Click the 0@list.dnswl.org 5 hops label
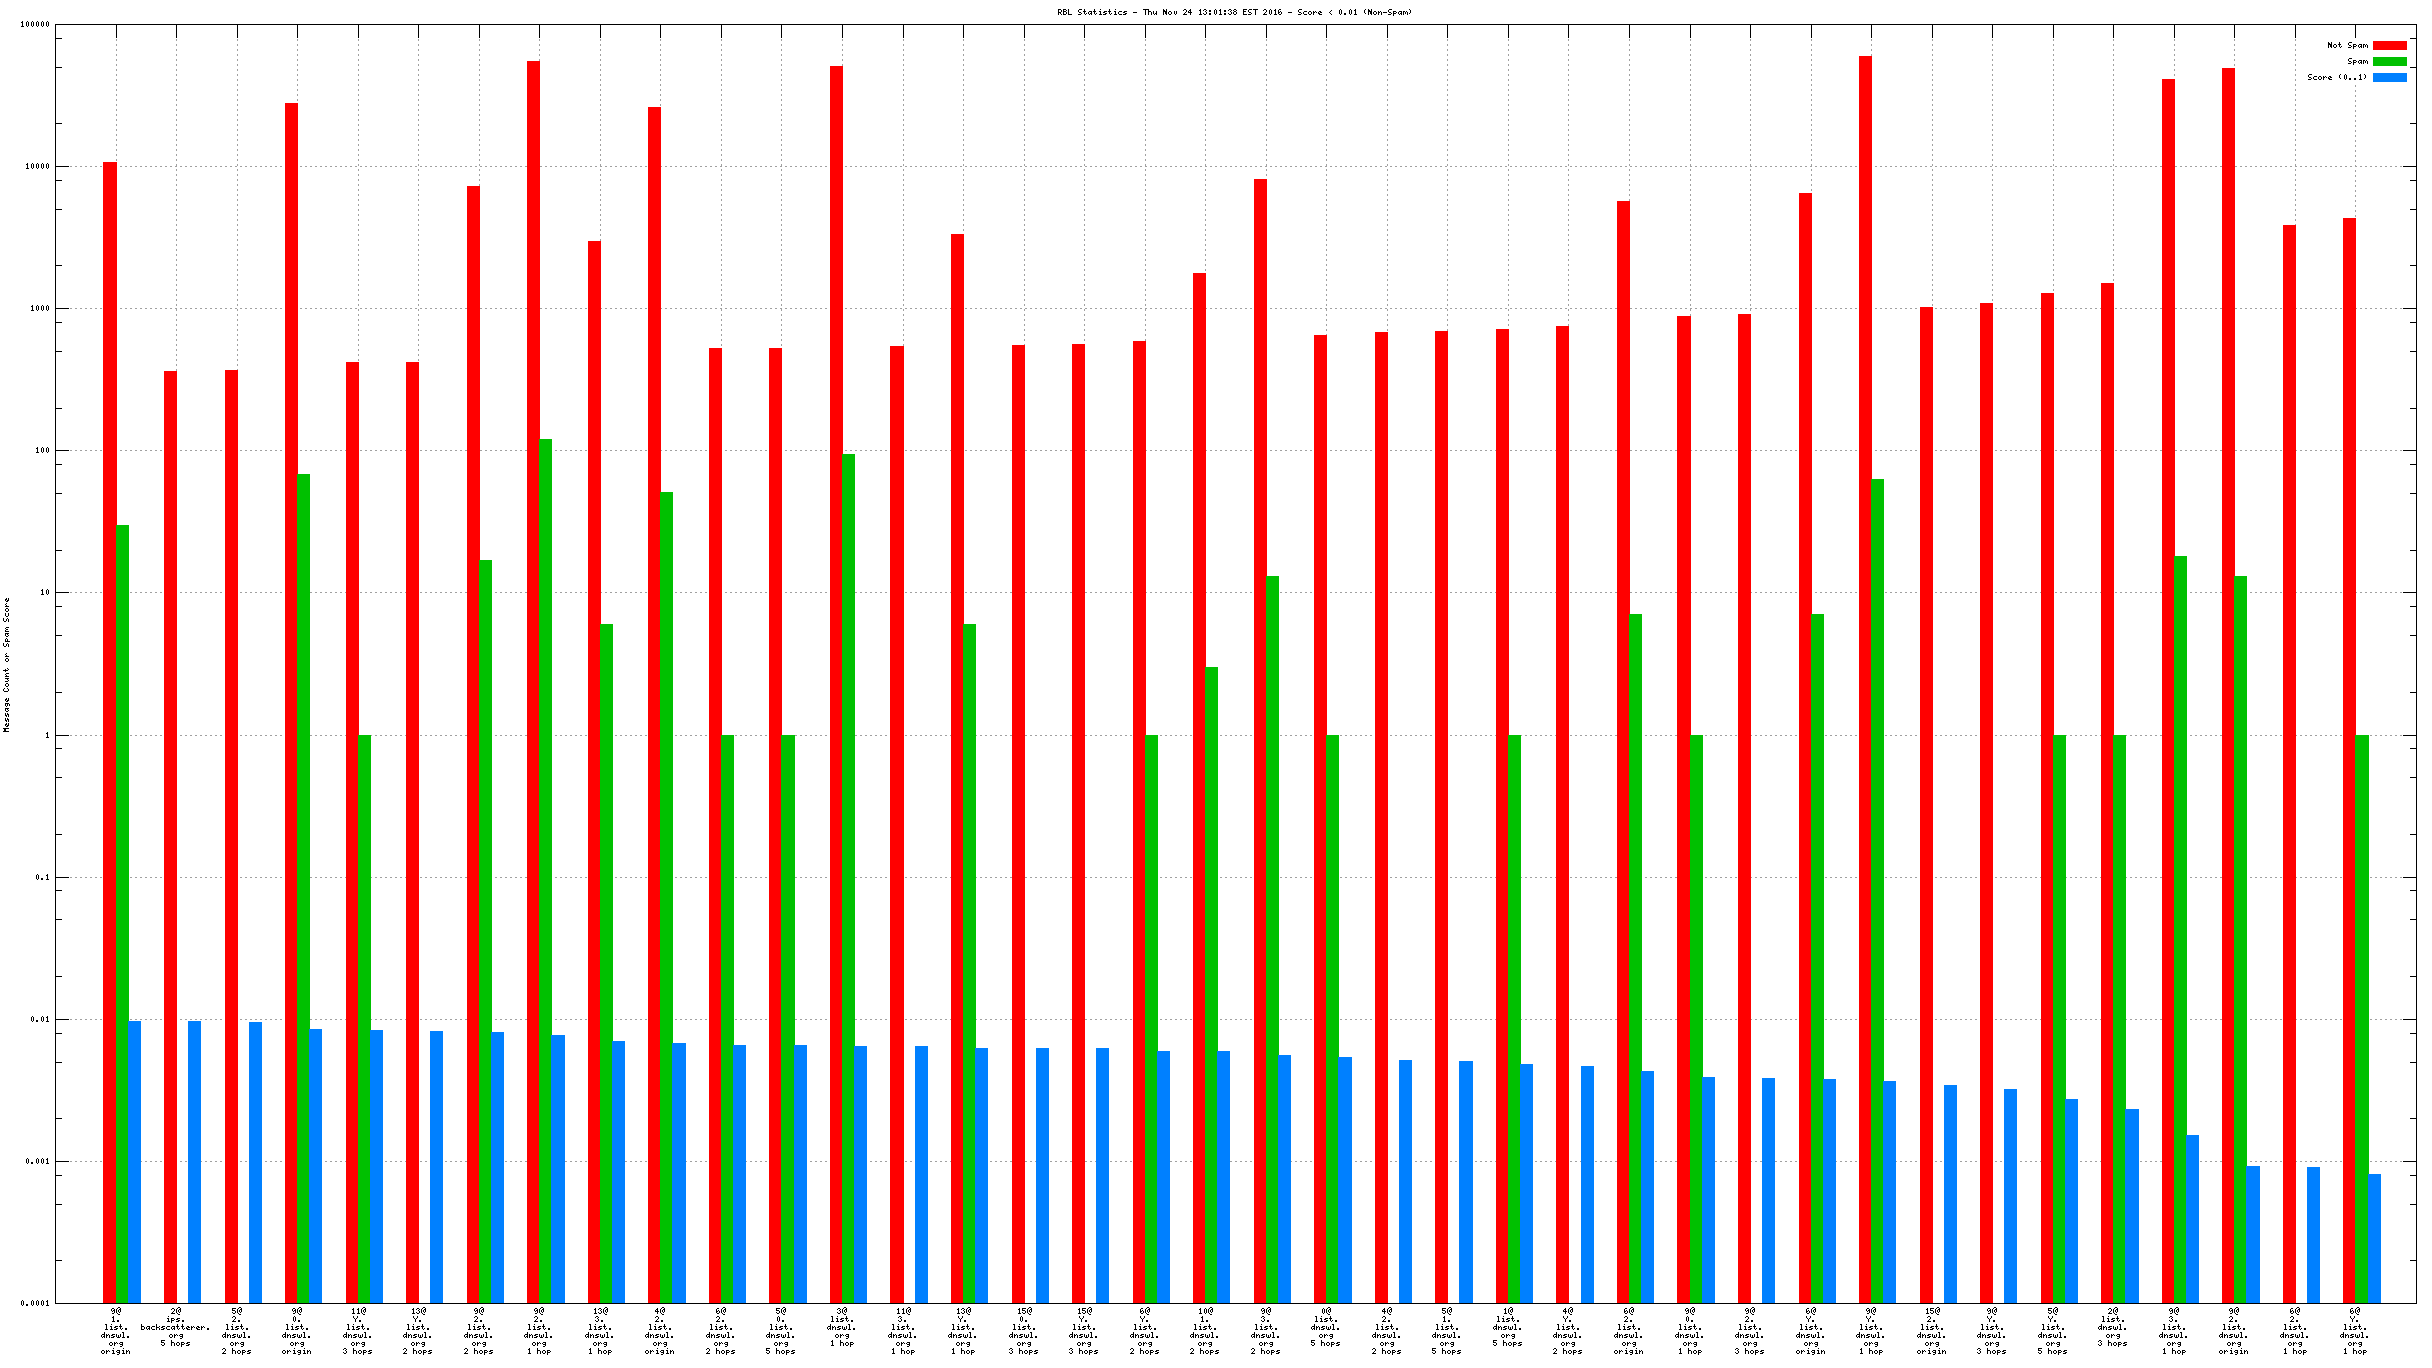This screenshot has width=2432, height=1368. coord(1325,1327)
